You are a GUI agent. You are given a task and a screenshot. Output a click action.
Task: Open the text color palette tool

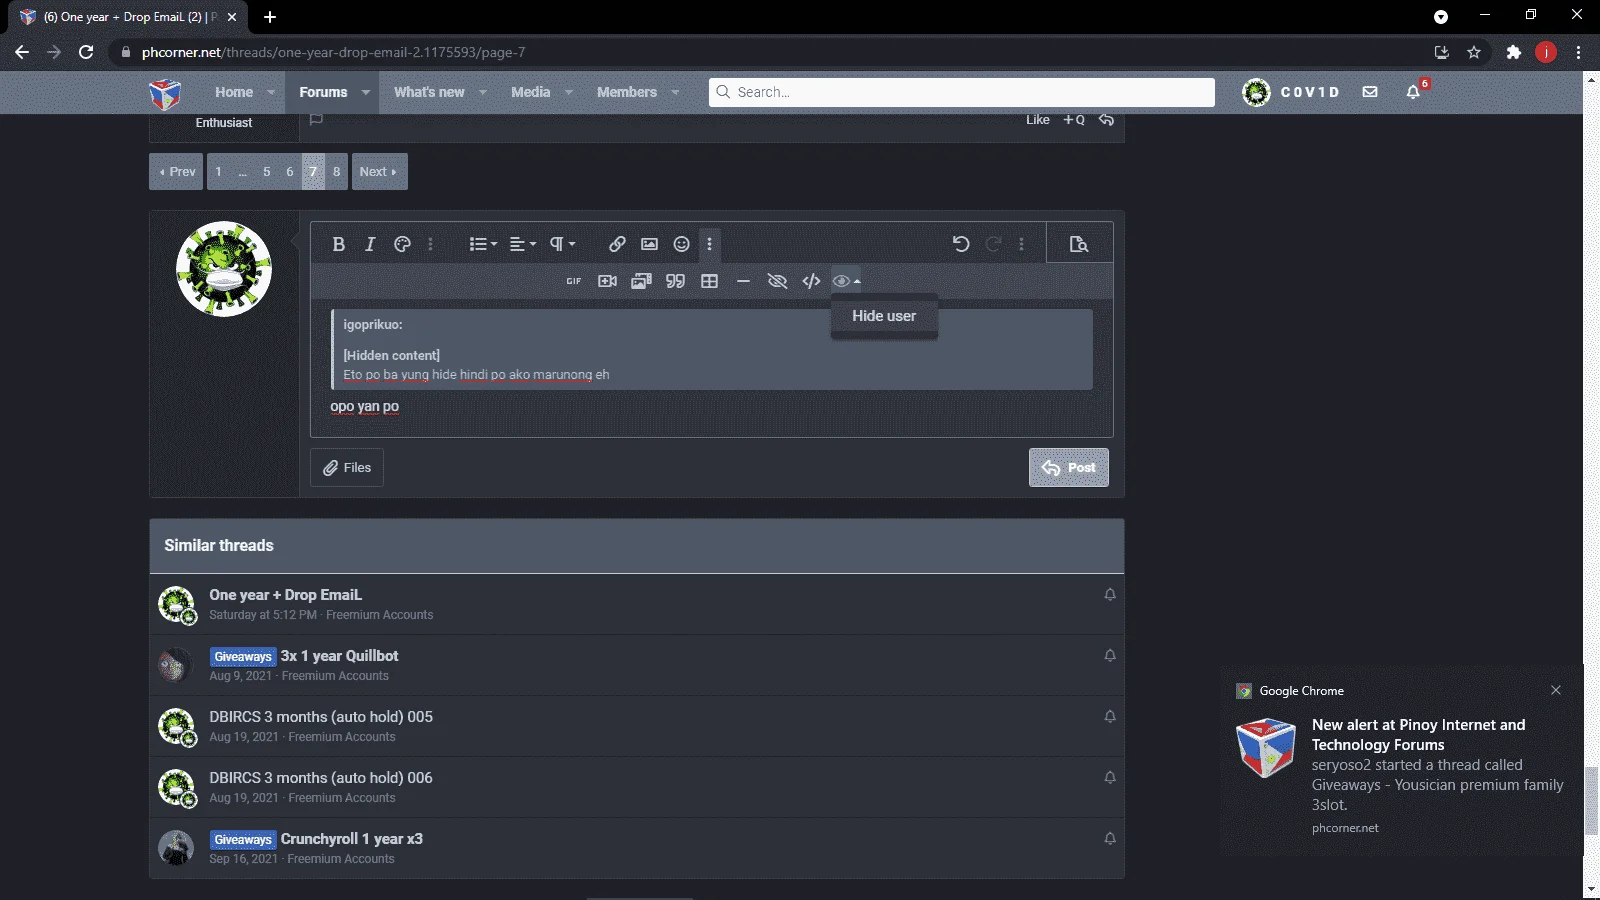[402, 244]
